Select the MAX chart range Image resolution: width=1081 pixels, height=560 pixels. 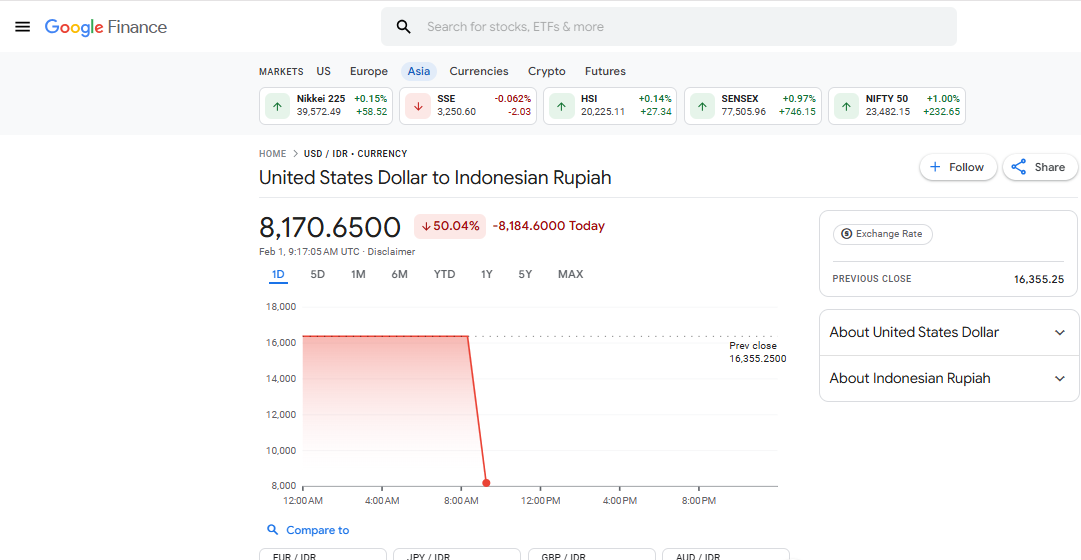click(x=570, y=274)
